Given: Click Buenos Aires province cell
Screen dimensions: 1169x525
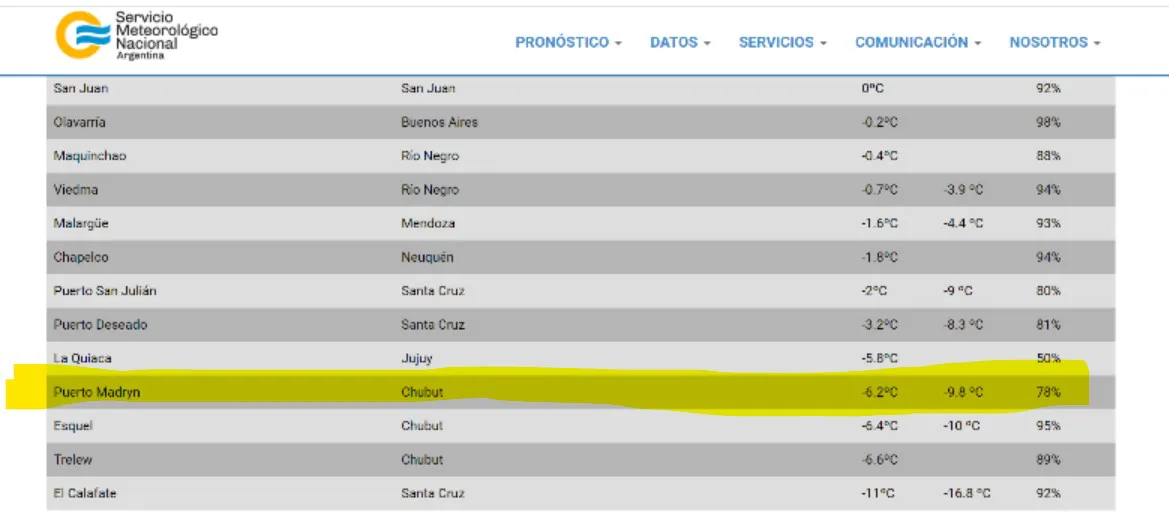Looking at the screenshot, I should pyautogui.click(x=439, y=122).
